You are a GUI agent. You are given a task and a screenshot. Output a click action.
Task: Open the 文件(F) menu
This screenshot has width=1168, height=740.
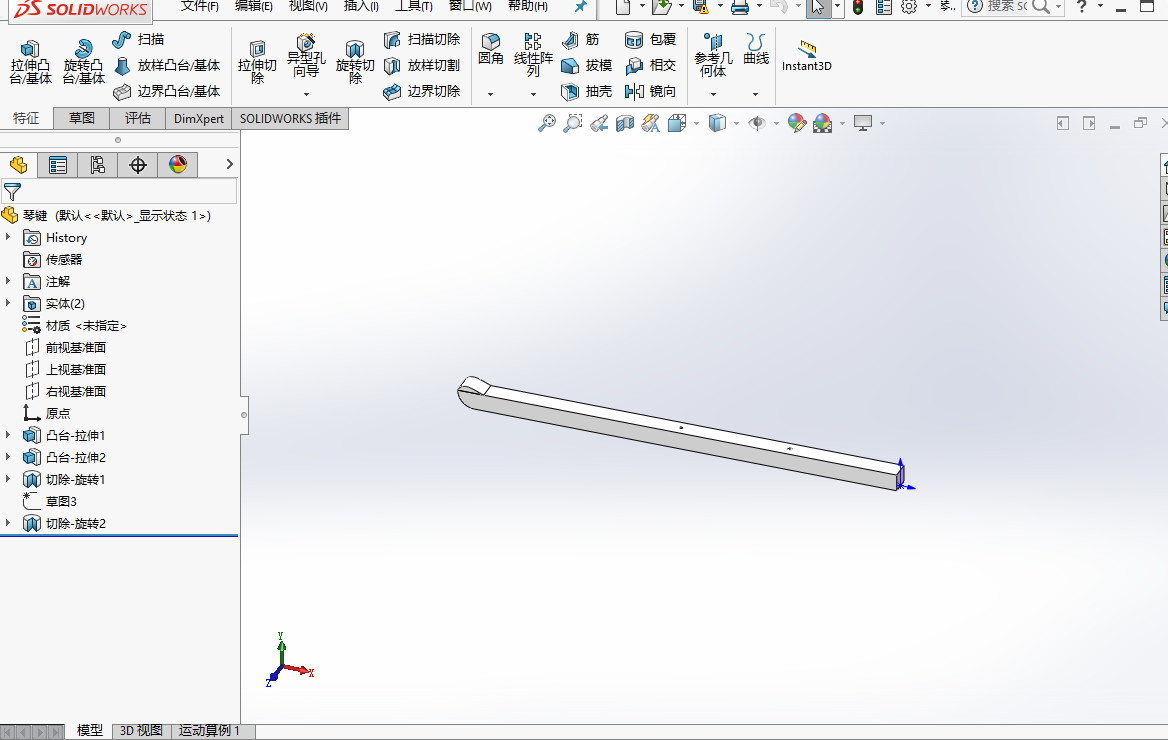coord(200,6)
